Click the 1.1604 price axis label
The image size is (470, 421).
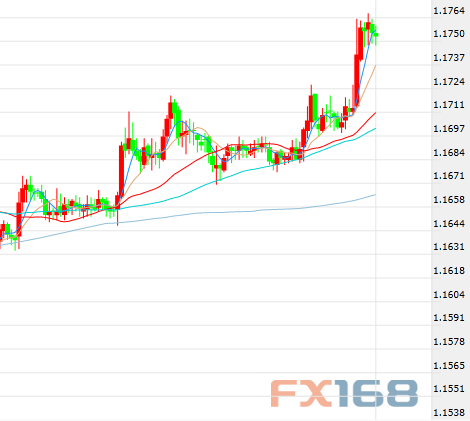pos(449,294)
